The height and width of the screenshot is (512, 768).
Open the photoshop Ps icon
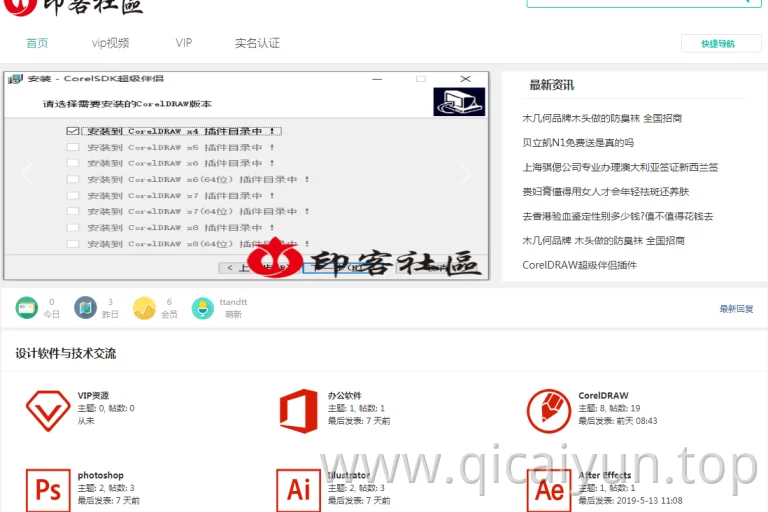tap(48, 490)
